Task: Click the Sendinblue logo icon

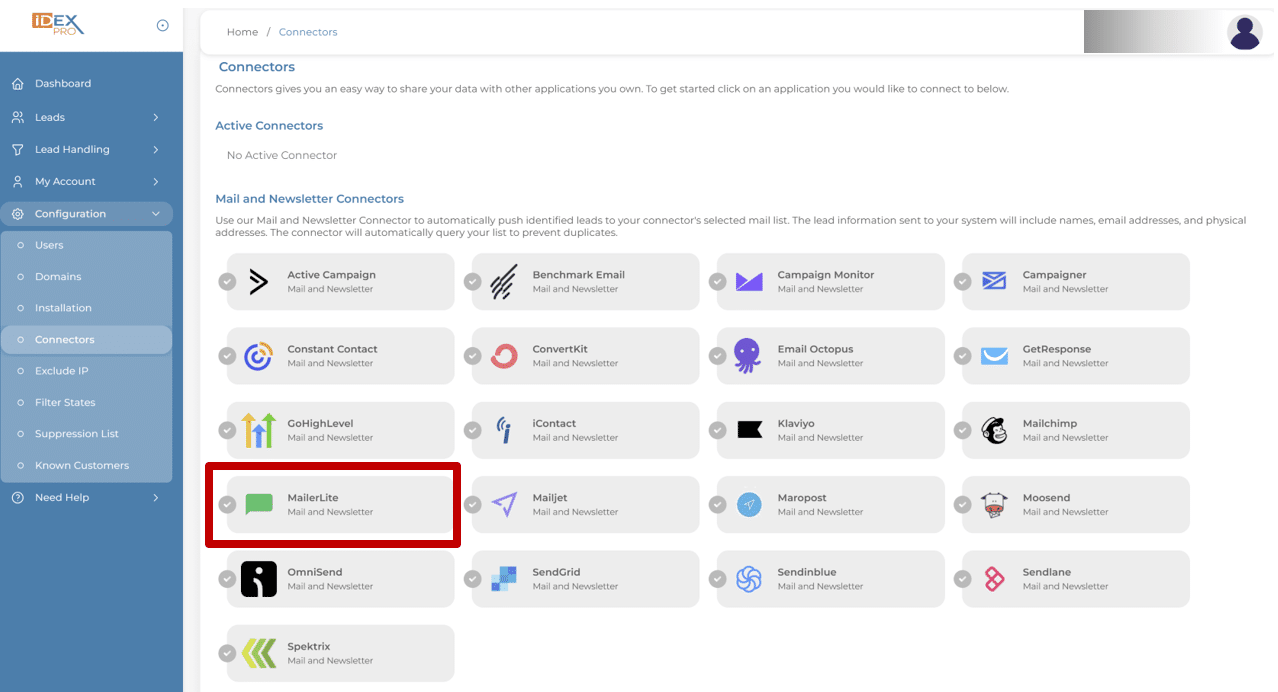Action: [749, 579]
